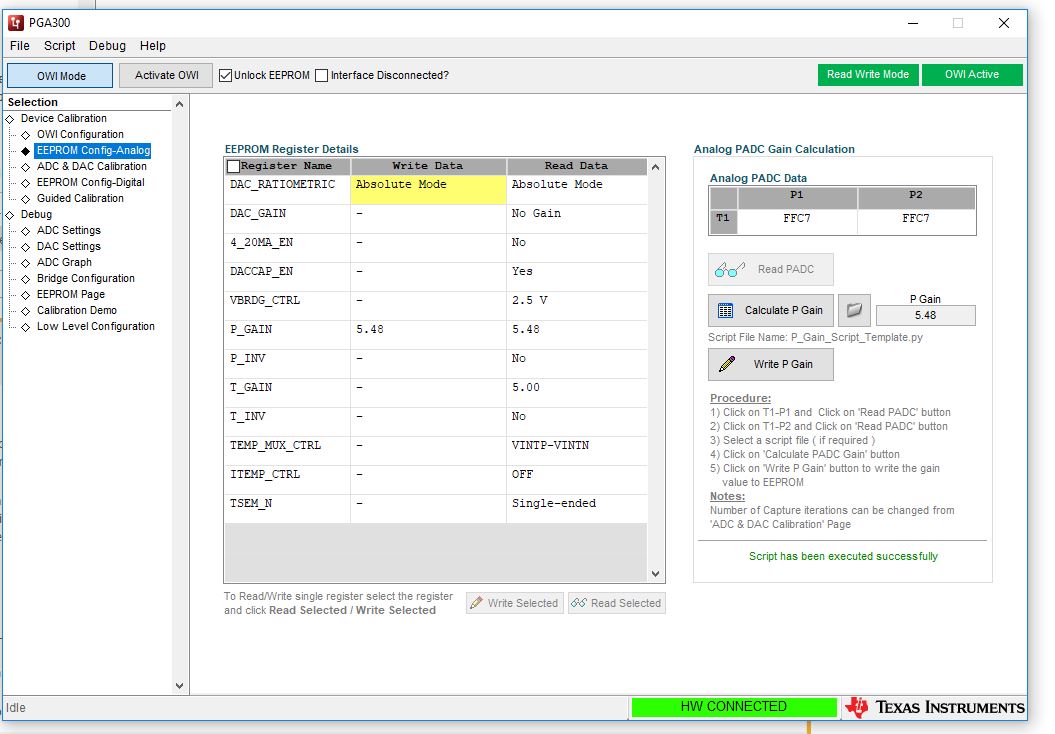The width and height of the screenshot is (1055, 734).
Task: Toggle Interface Disconnected checkbox
Action: point(322,75)
